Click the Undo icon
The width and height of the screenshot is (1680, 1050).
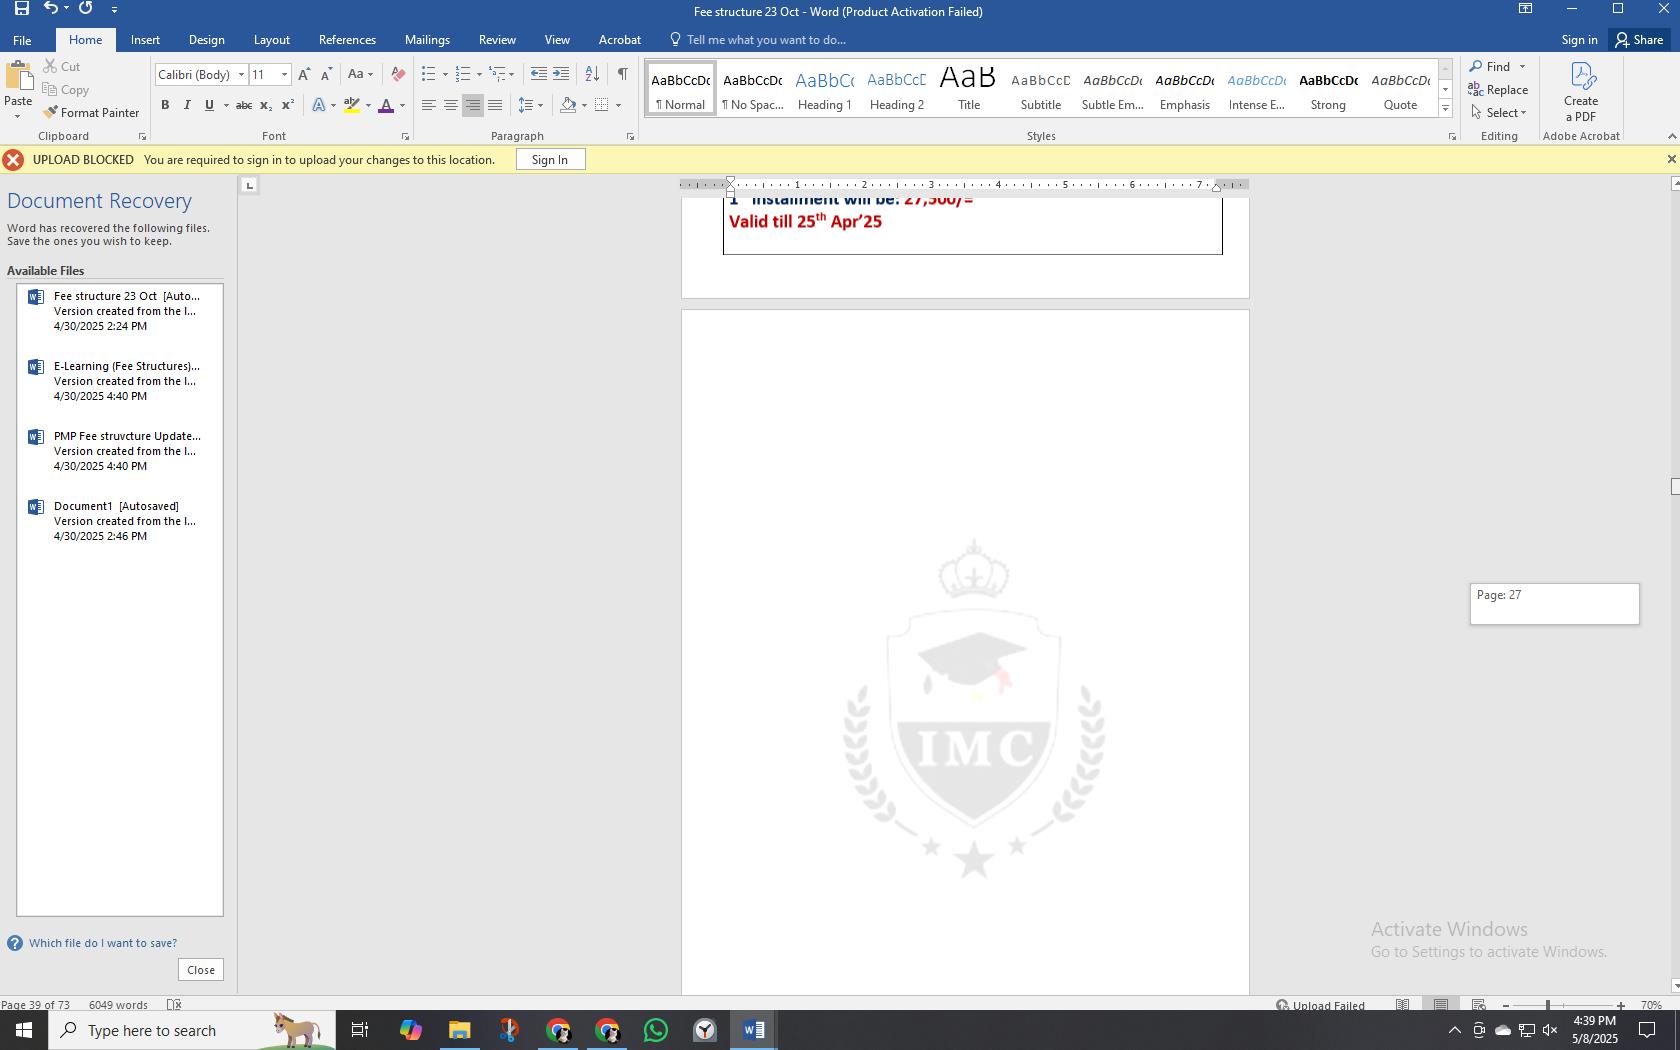(x=50, y=8)
